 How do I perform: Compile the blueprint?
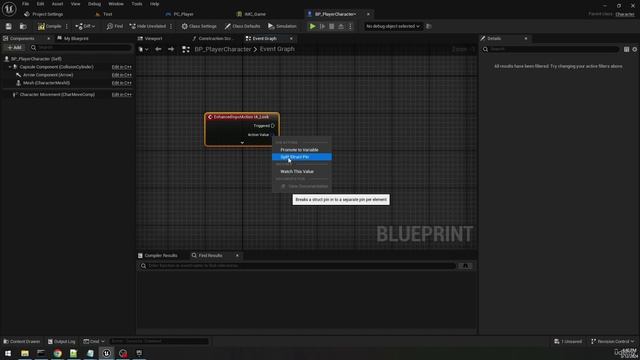click(x=49, y=26)
